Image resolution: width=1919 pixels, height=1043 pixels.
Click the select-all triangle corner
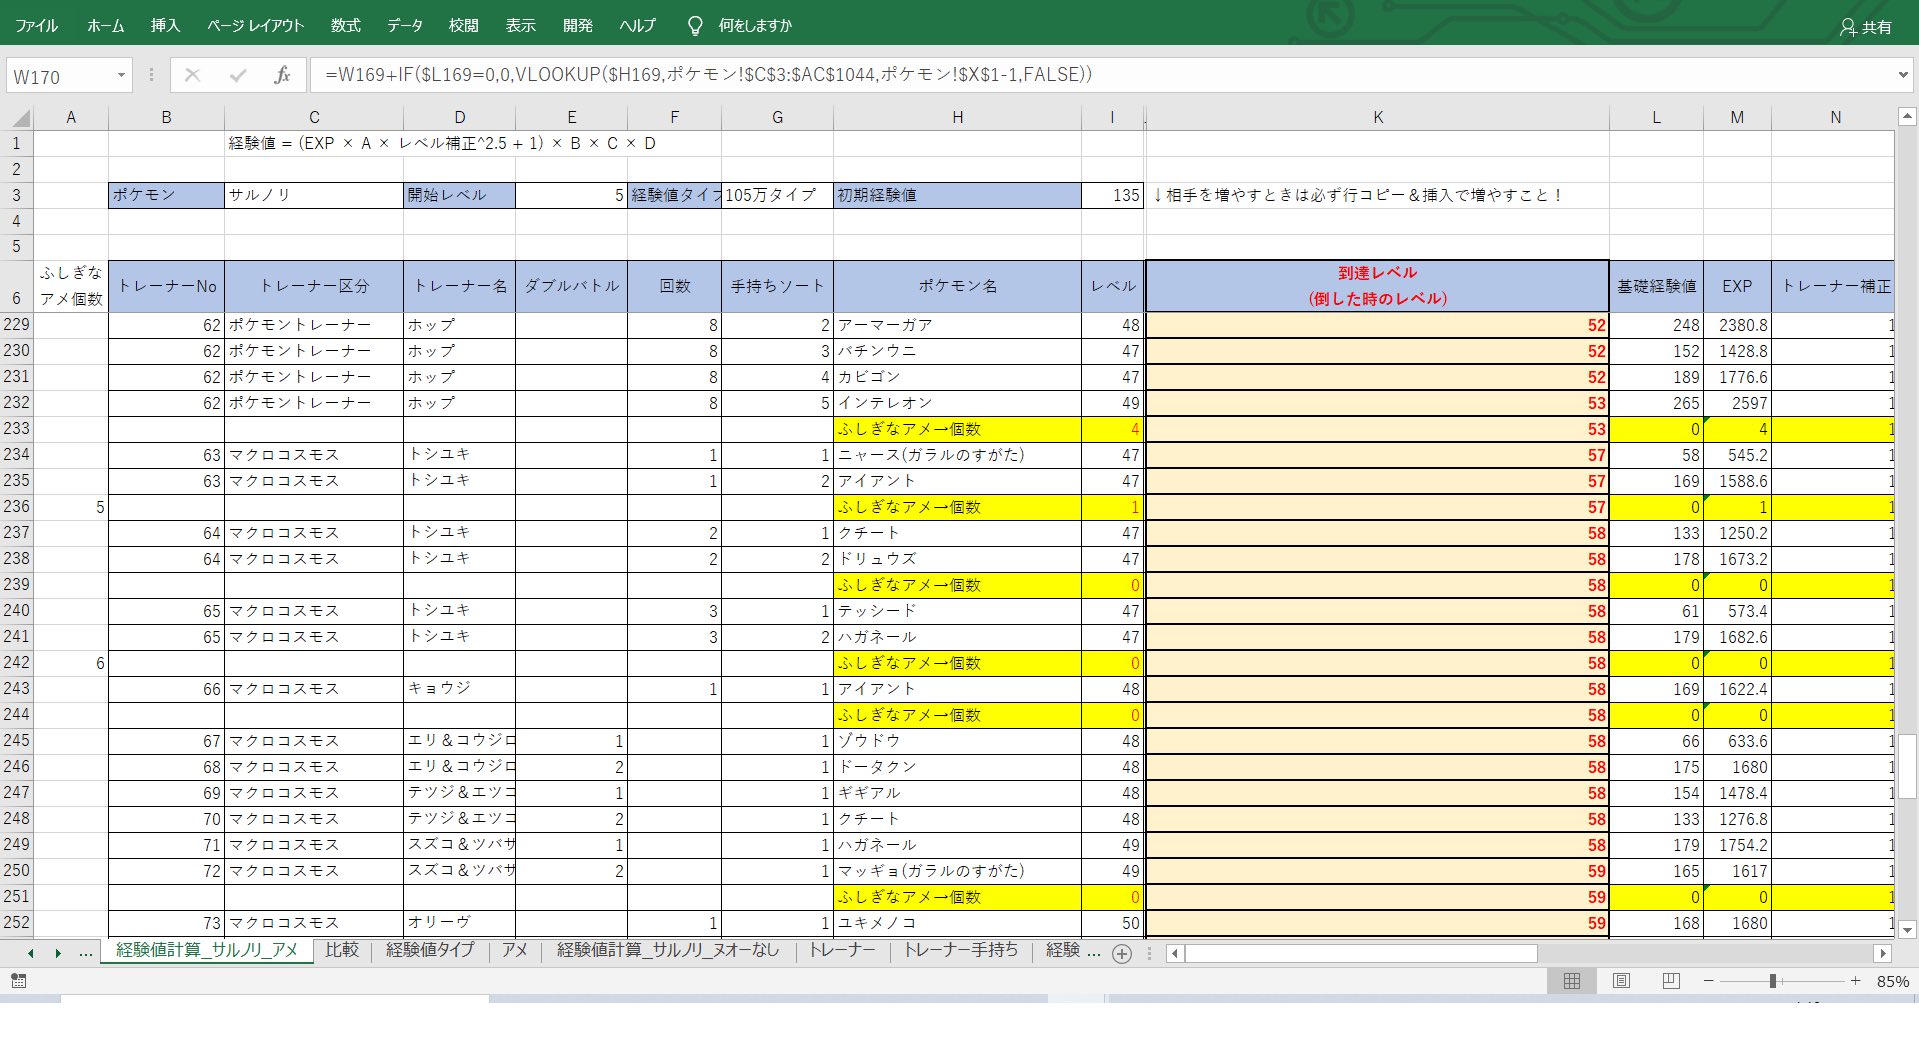[x=19, y=118]
